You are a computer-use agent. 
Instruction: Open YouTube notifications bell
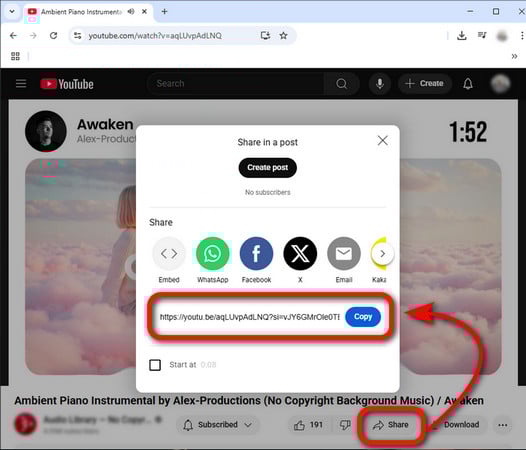(x=468, y=84)
